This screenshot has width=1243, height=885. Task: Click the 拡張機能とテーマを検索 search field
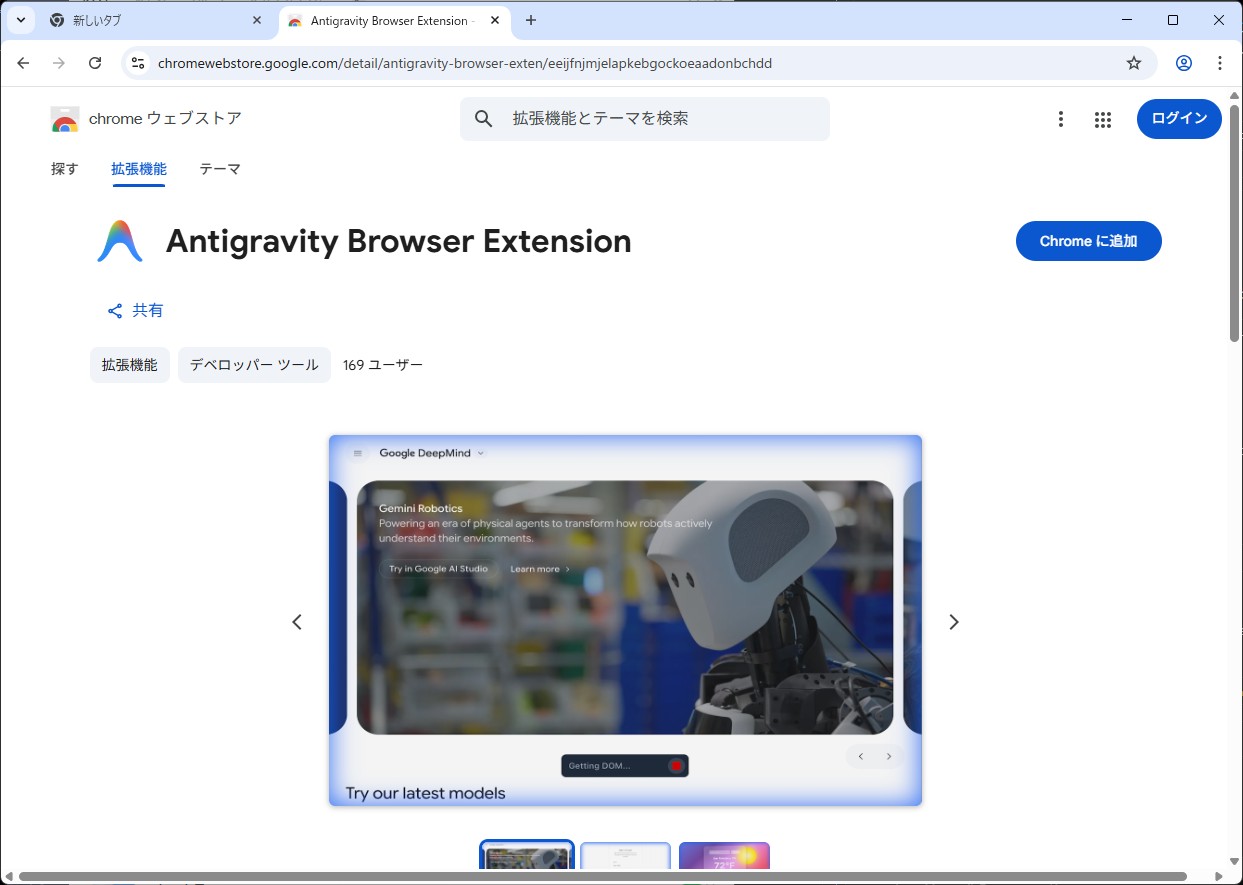pyautogui.click(x=645, y=119)
